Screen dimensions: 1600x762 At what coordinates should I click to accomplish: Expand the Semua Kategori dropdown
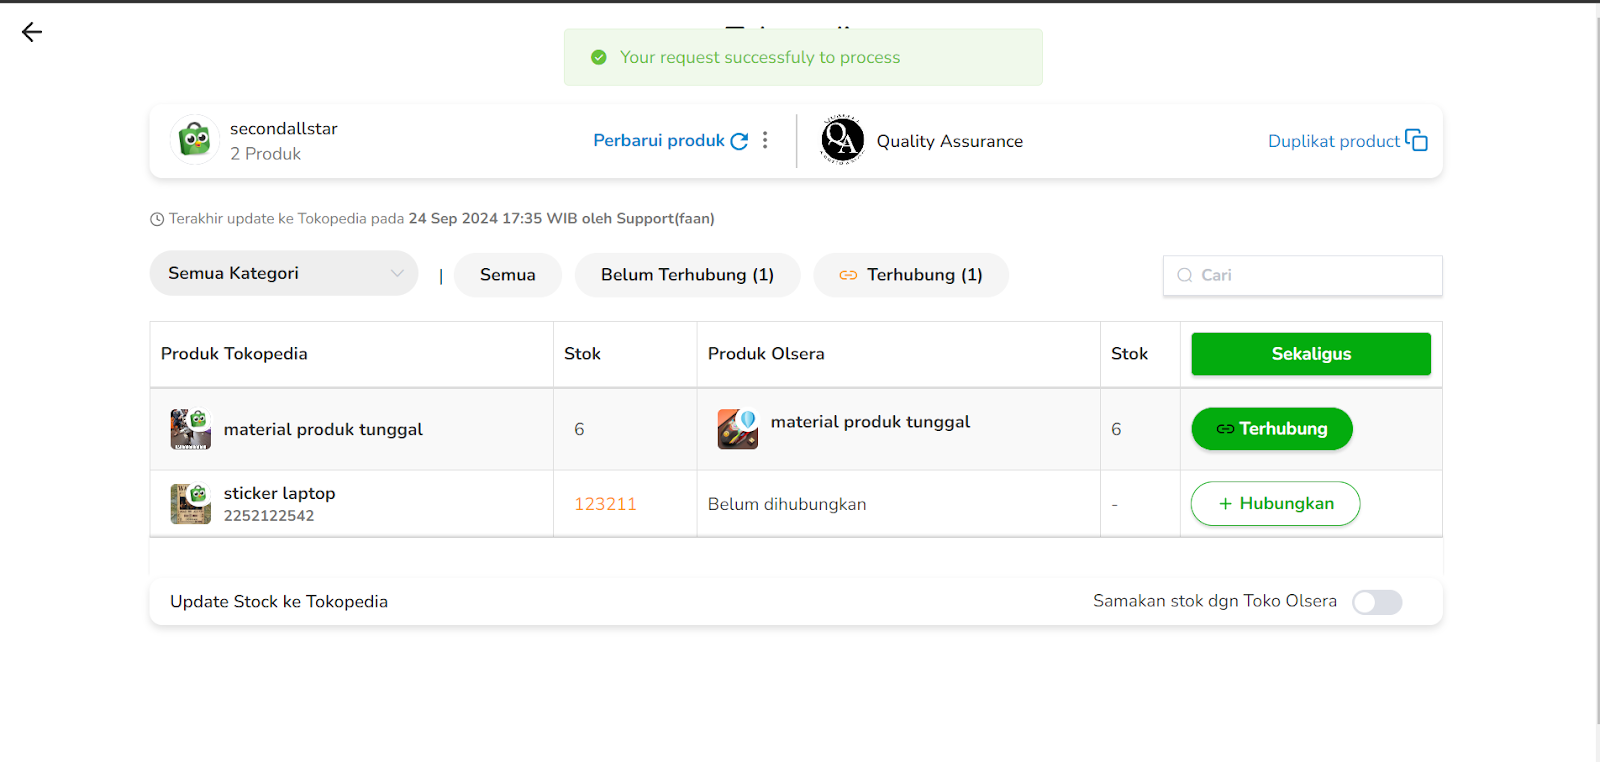click(284, 273)
